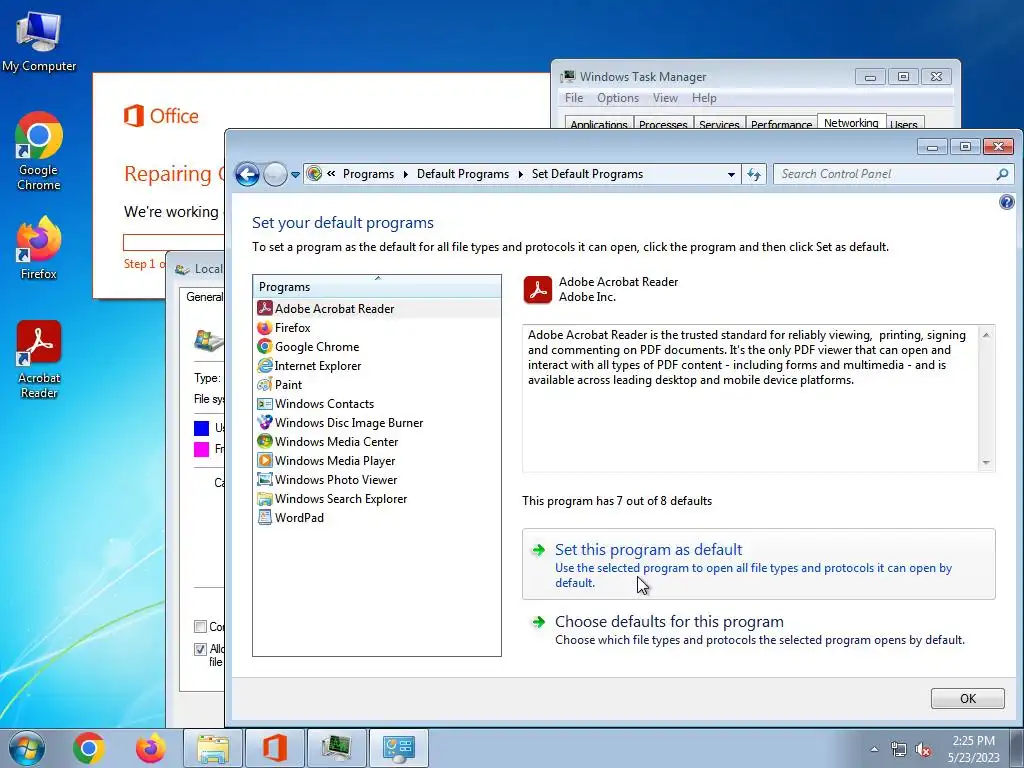Open Windows Explorer taskbar button
The image size is (1024, 768).
coord(213,748)
